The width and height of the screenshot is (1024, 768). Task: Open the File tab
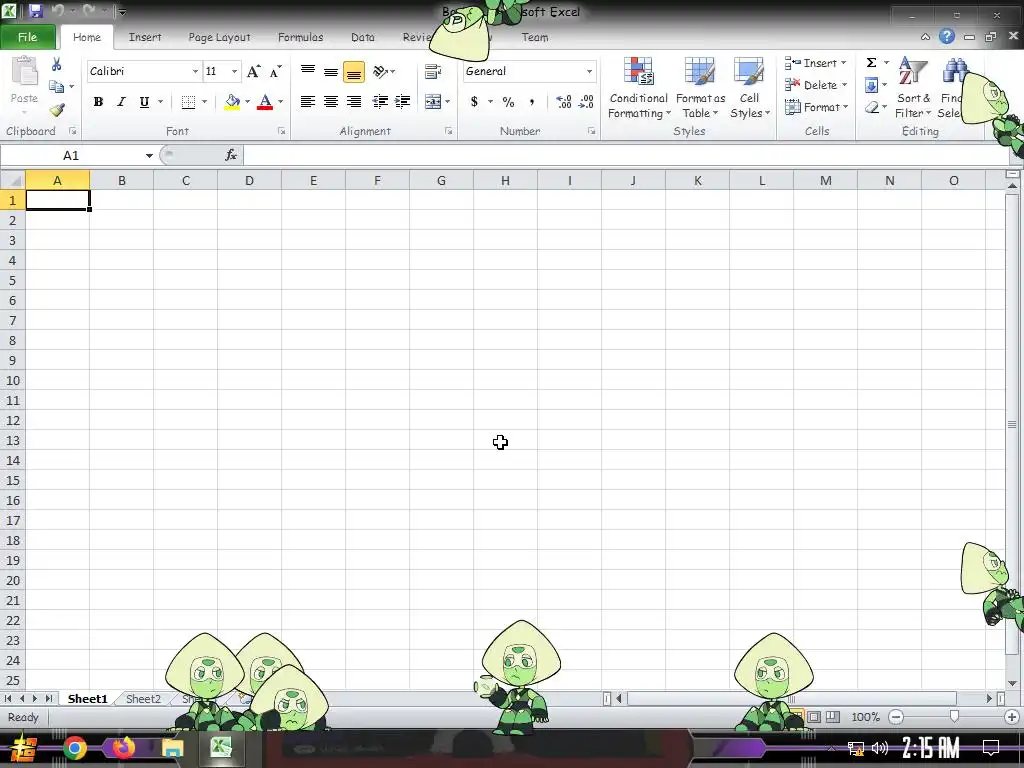click(x=27, y=37)
